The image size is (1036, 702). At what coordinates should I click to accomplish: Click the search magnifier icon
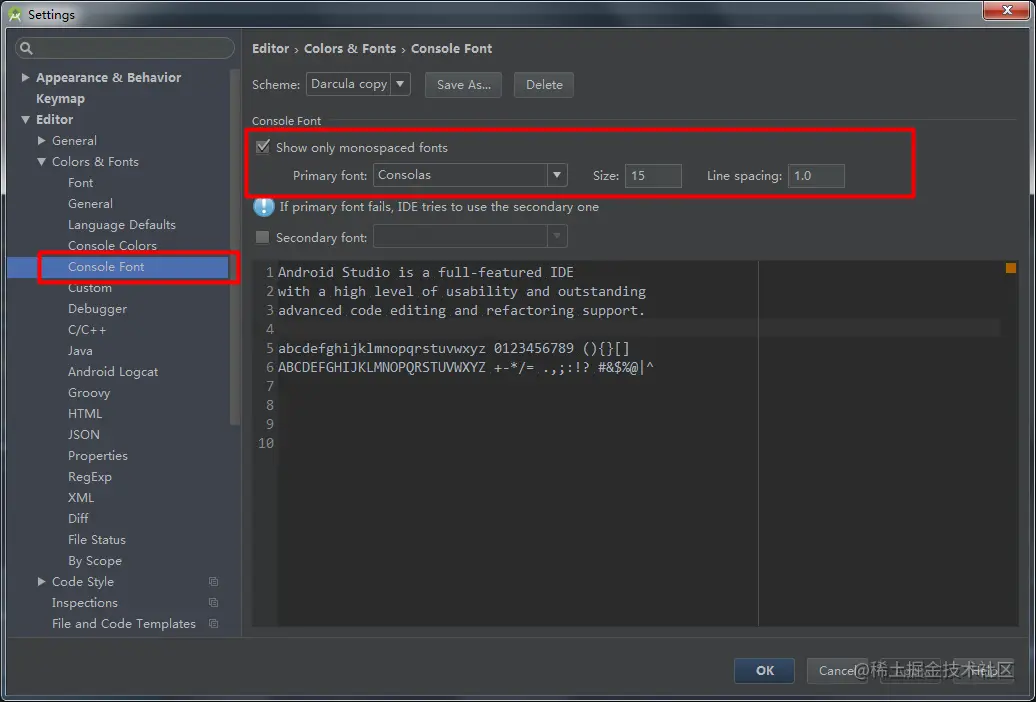coord(26,48)
